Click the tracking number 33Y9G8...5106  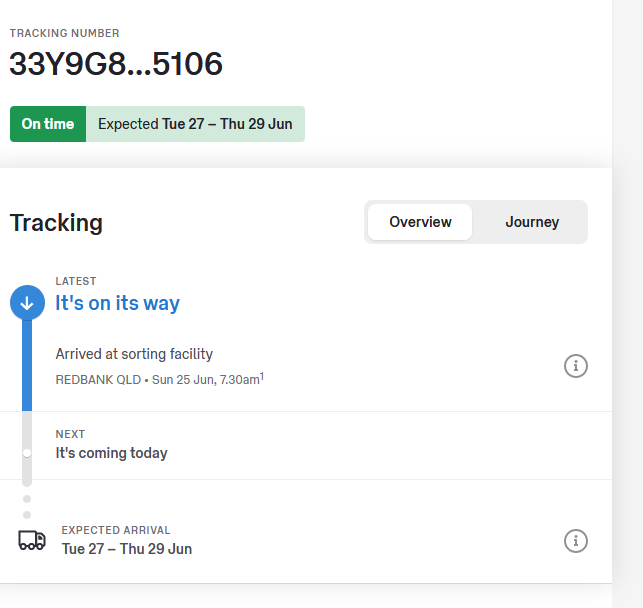(116, 64)
